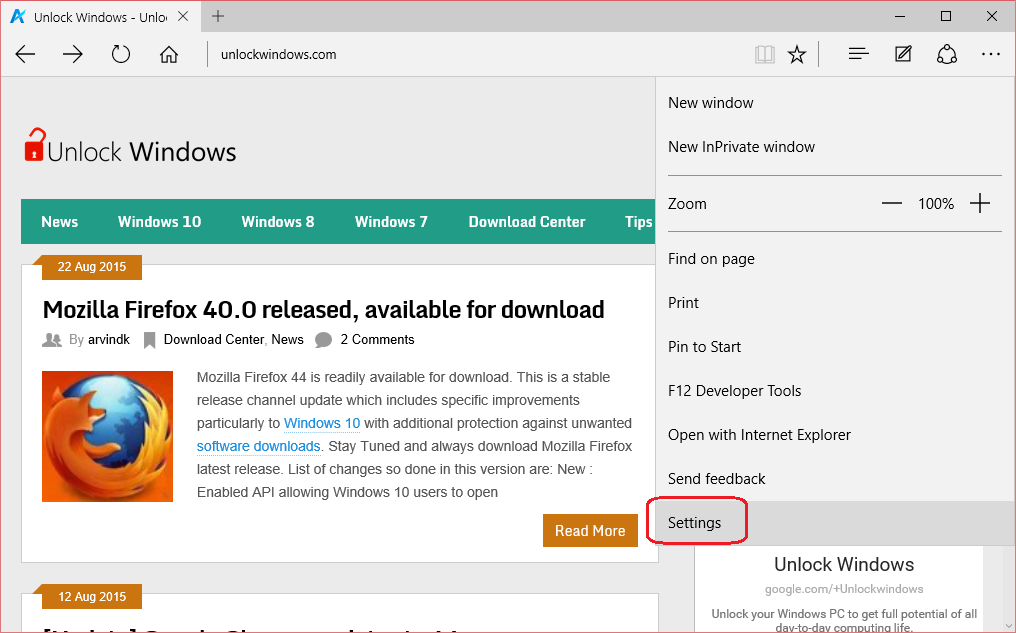Open the Mozilla Firefox 40.0 article headline
Image resolution: width=1016 pixels, height=633 pixels.
click(323, 310)
